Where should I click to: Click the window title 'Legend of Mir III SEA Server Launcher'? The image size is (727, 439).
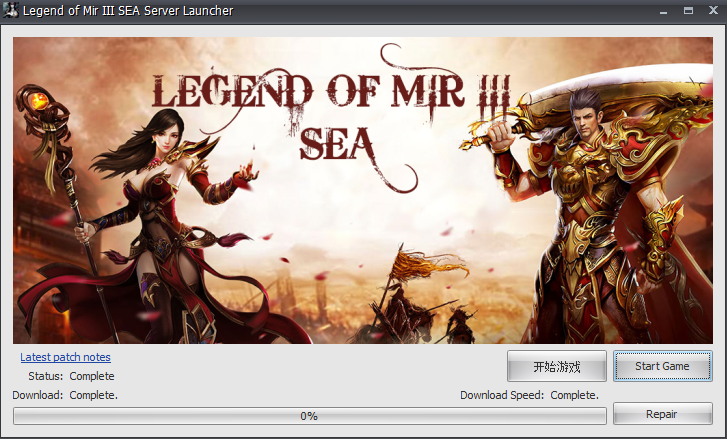click(128, 10)
